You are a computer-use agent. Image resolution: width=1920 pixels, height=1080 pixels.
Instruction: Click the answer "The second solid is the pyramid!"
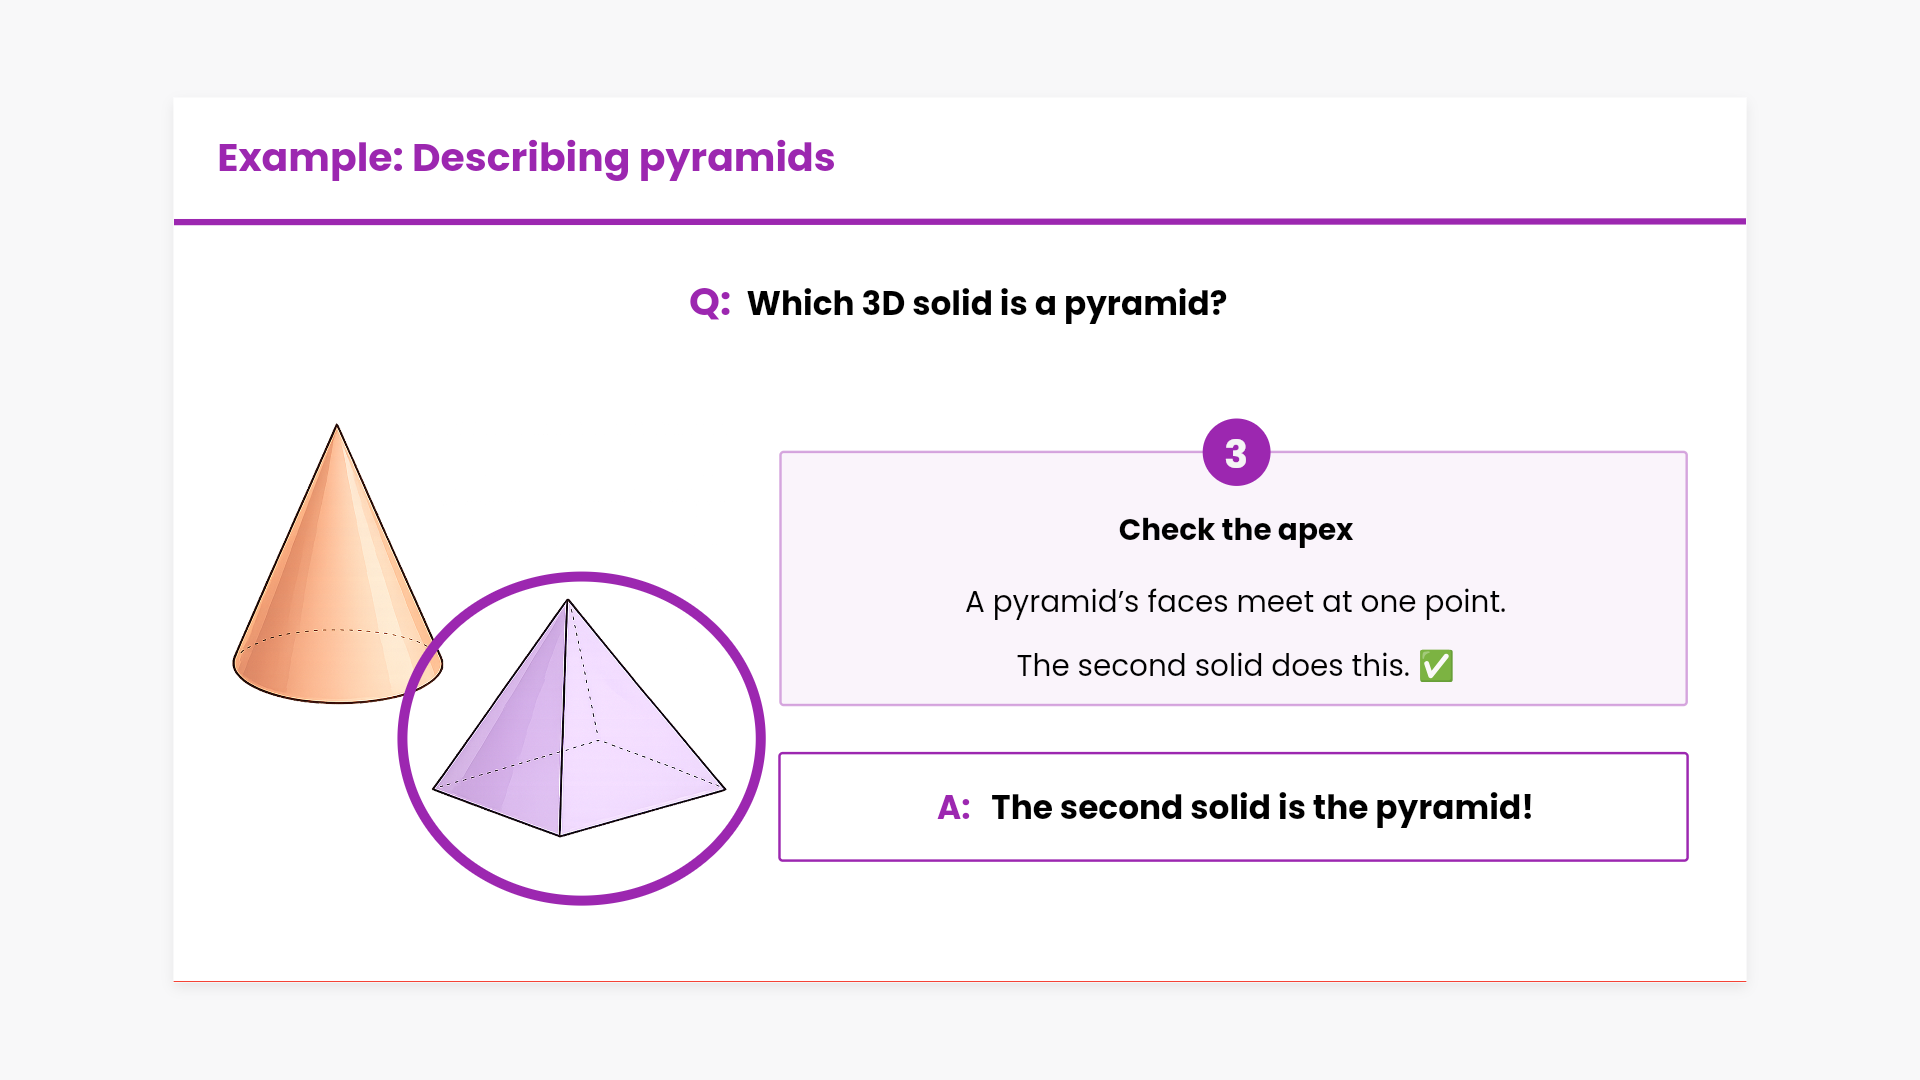[1261, 808]
